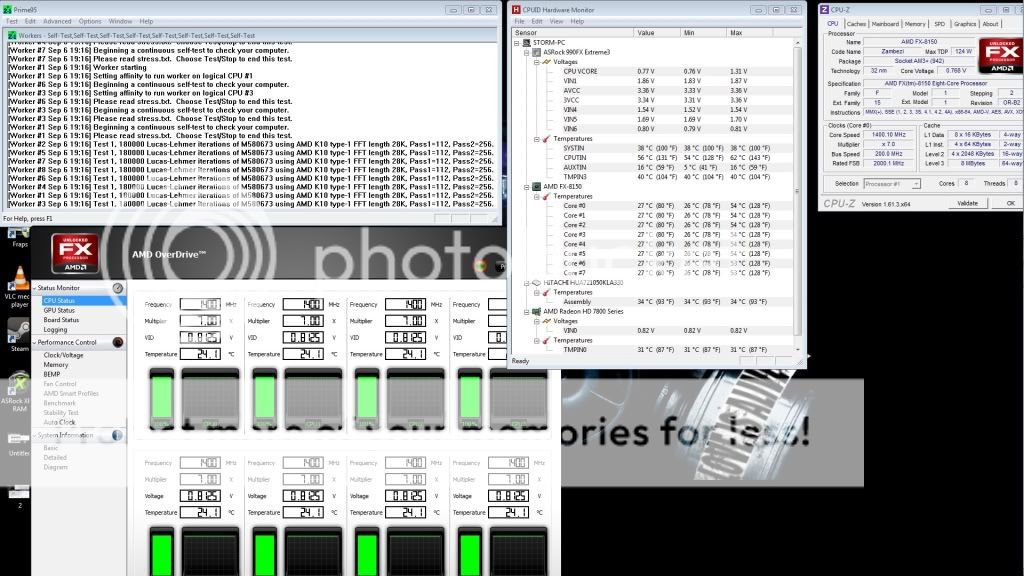Click the info icon beside System Information
The image size is (1024, 576).
pyautogui.click(x=118, y=435)
